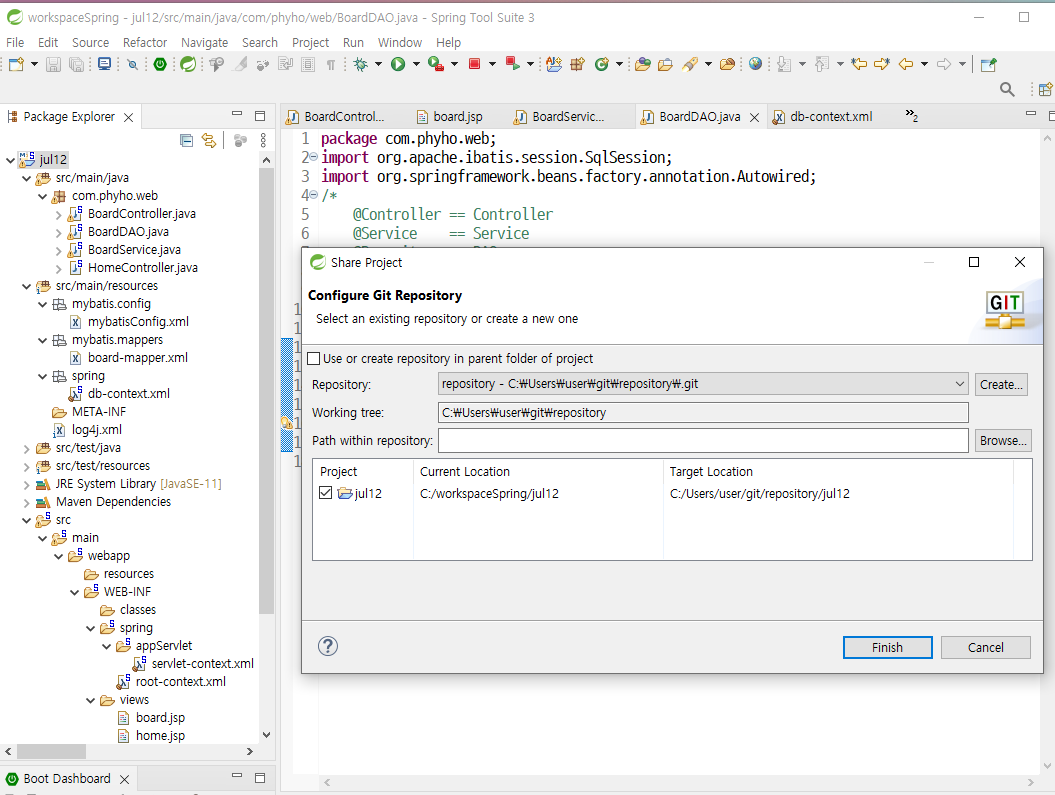This screenshot has width=1055, height=795.
Task: Click the Pin Editor icon
Action: click(x=988, y=65)
